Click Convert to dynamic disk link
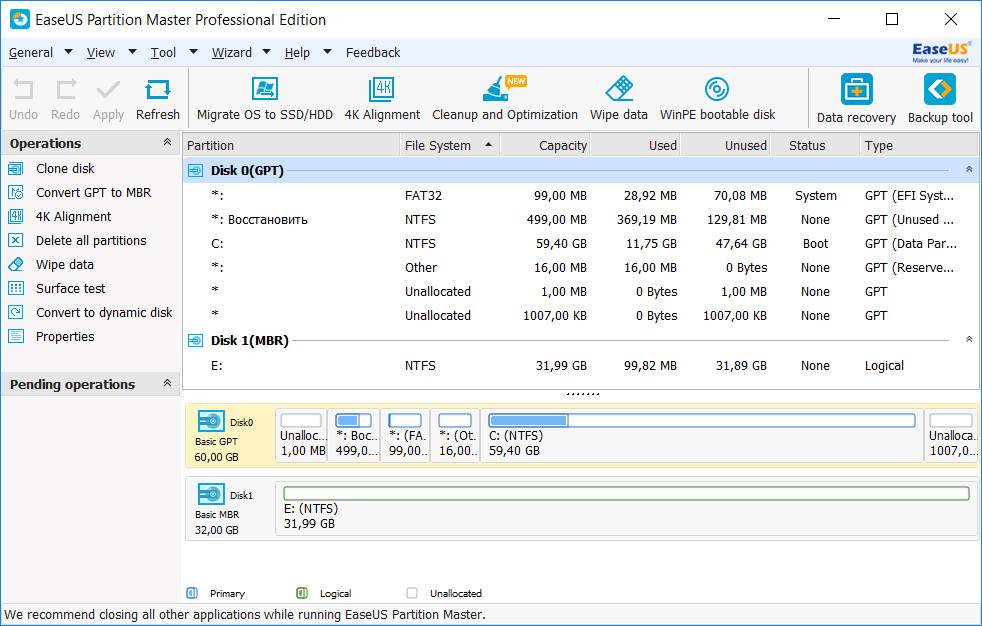982x626 pixels. [x=104, y=312]
